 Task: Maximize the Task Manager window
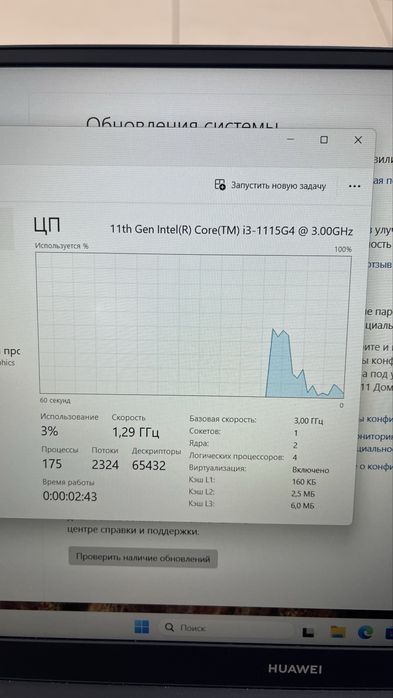click(324, 140)
